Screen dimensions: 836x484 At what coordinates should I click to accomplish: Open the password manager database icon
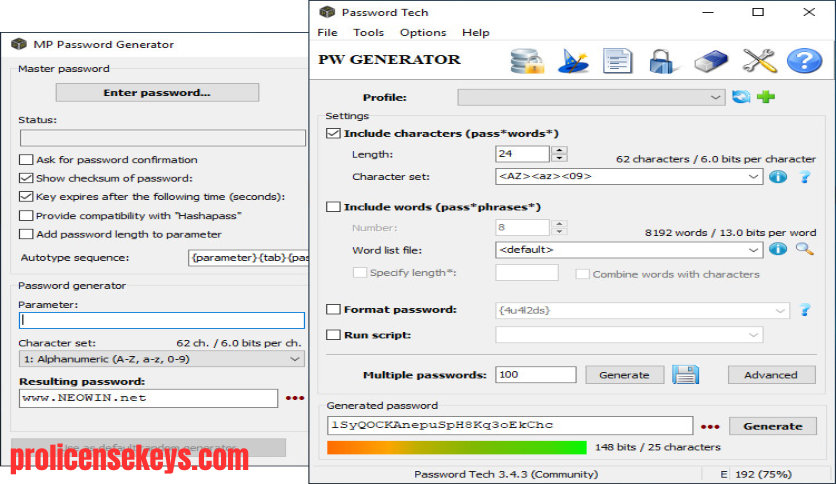(527, 61)
